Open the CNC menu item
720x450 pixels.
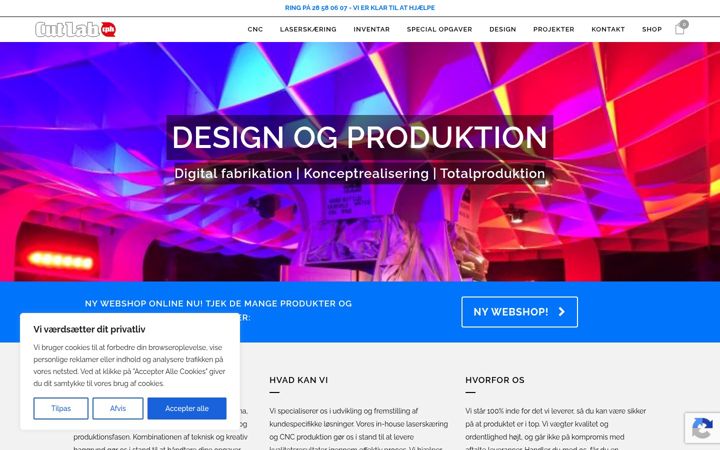(x=255, y=29)
